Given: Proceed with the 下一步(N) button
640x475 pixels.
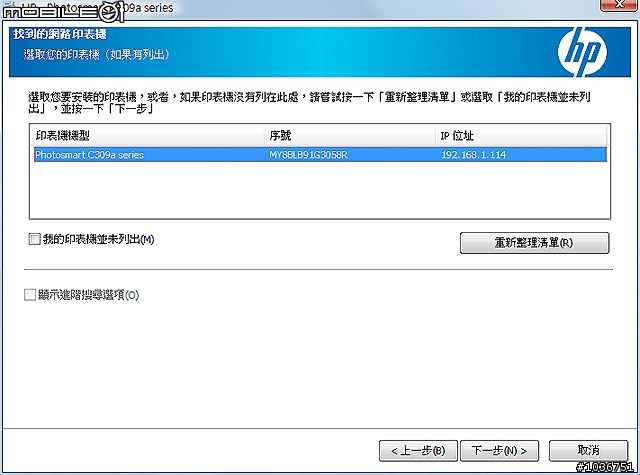Looking at the screenshot, I should [x=499, y=451].
